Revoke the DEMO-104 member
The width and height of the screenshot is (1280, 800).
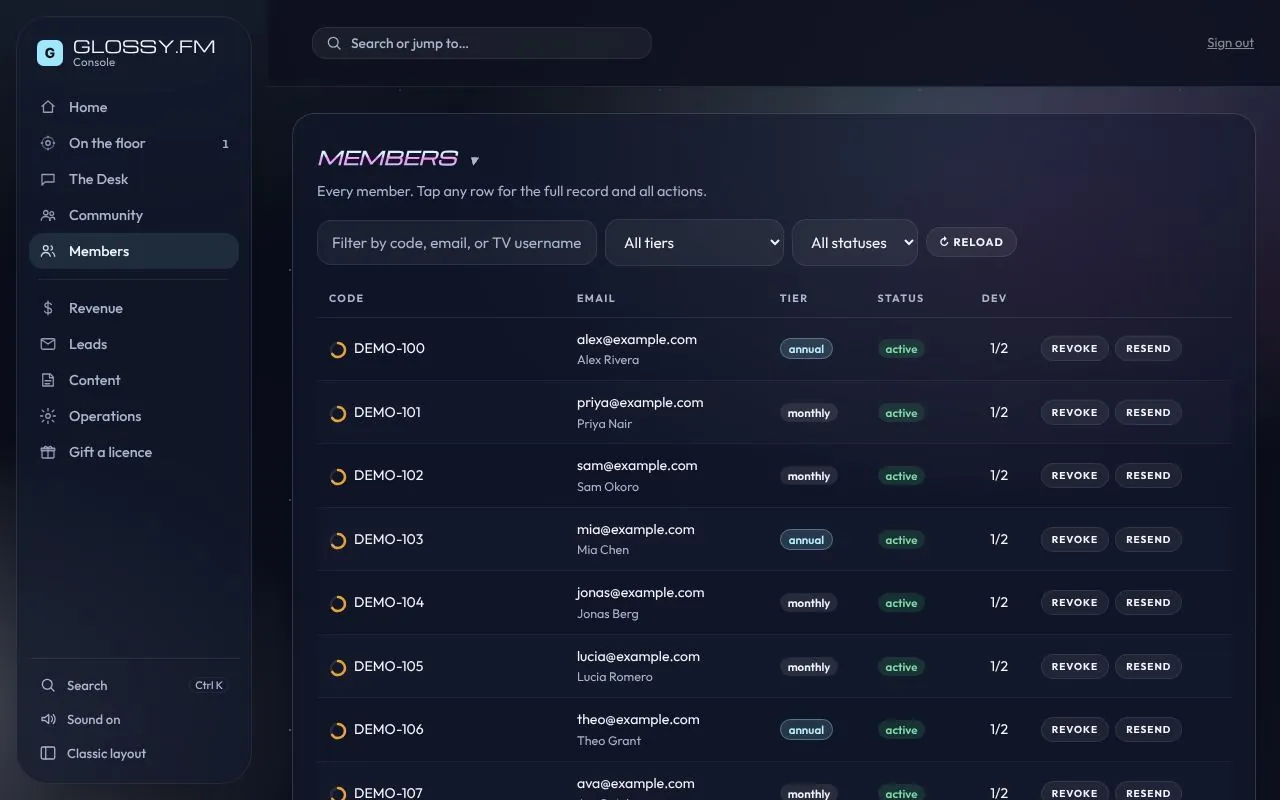(x=1075, y=603)
